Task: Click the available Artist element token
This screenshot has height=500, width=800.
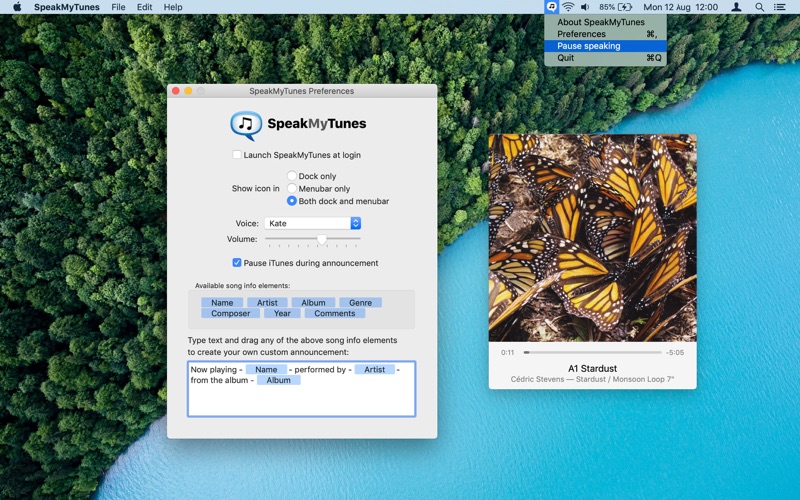Action: (267, 303)
